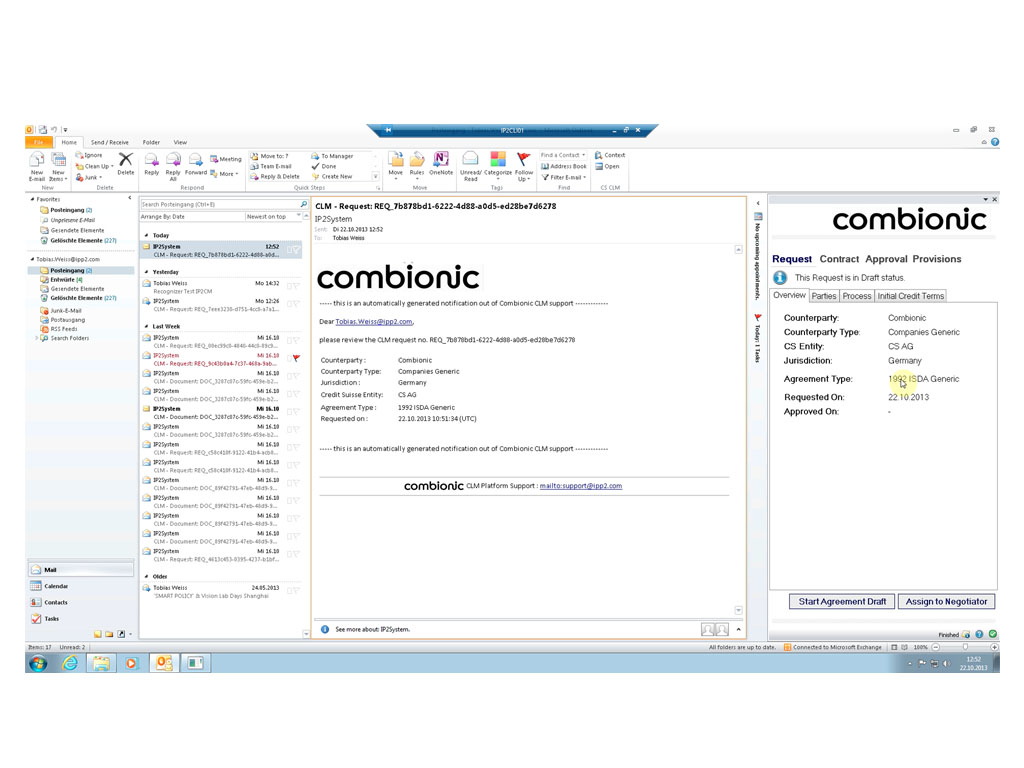Click the mailto:support@ipp2.com link
The image size is (1024, 768).
[x=580, y=486]
